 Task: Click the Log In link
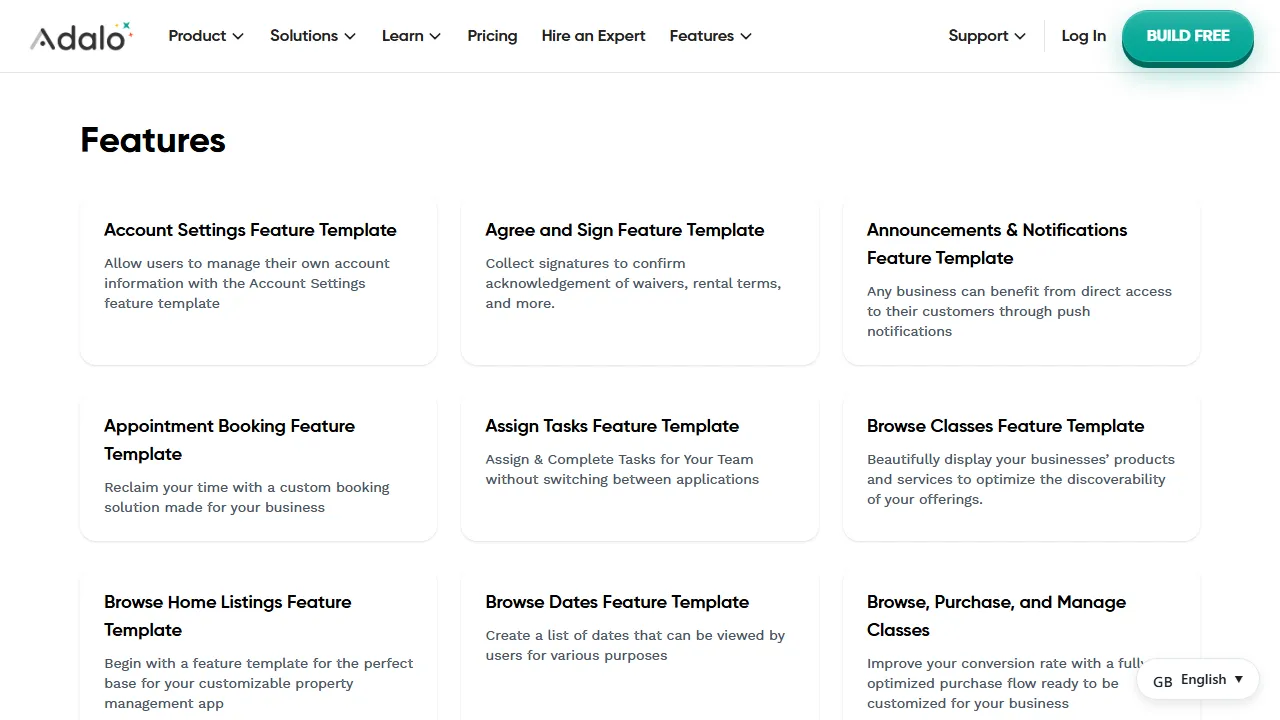1084,36
